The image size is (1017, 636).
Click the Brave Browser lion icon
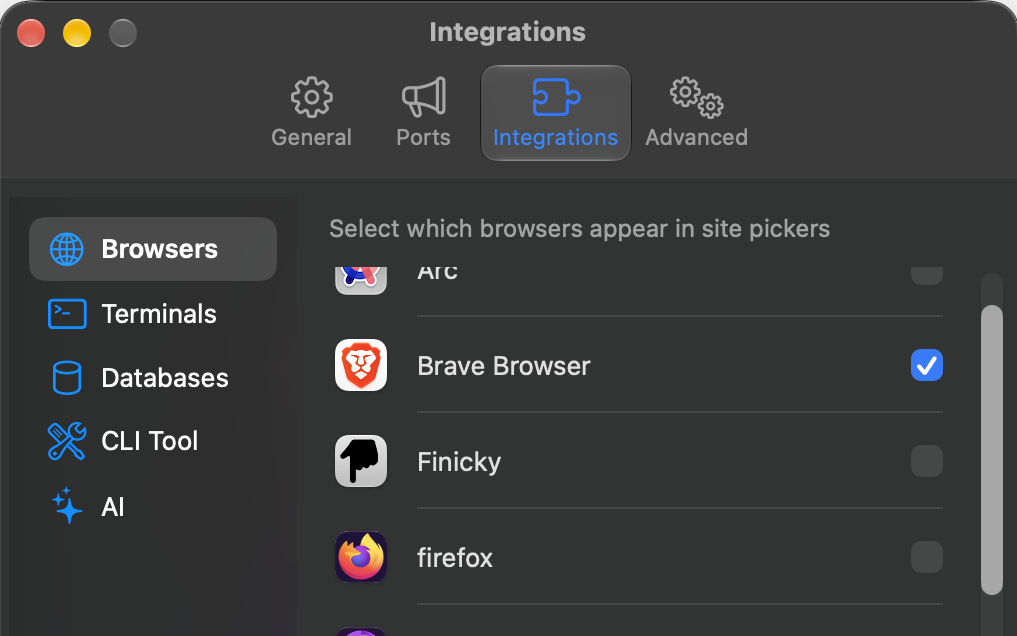(x=361, y=365)
